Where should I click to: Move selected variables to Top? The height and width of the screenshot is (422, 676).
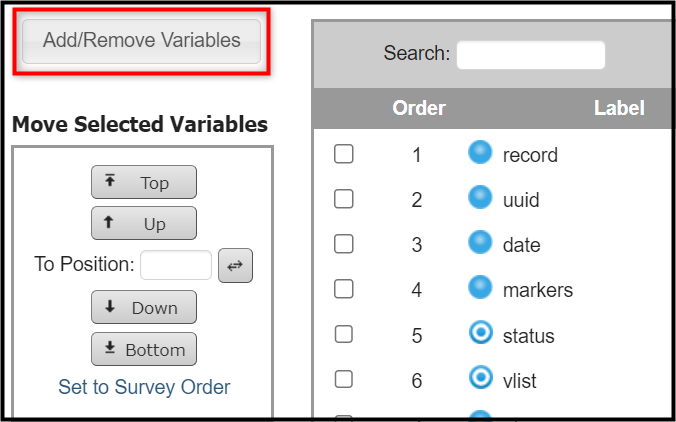tap(144, 182)
